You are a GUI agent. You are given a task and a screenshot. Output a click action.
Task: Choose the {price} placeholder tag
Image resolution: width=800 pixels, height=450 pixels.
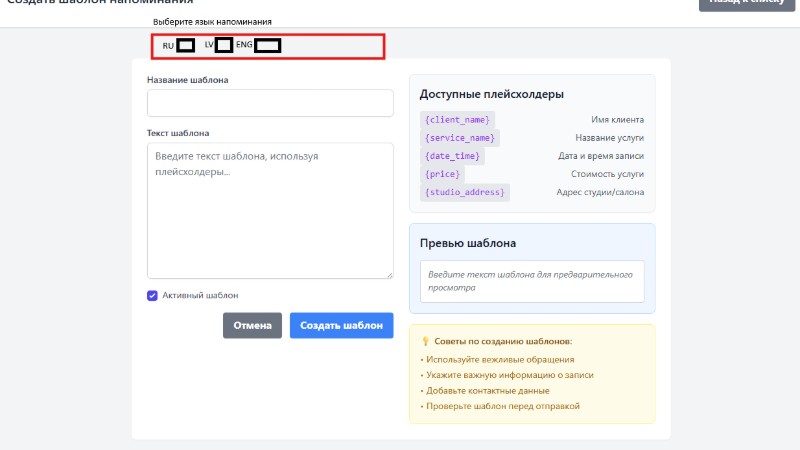tap(442, 174)
